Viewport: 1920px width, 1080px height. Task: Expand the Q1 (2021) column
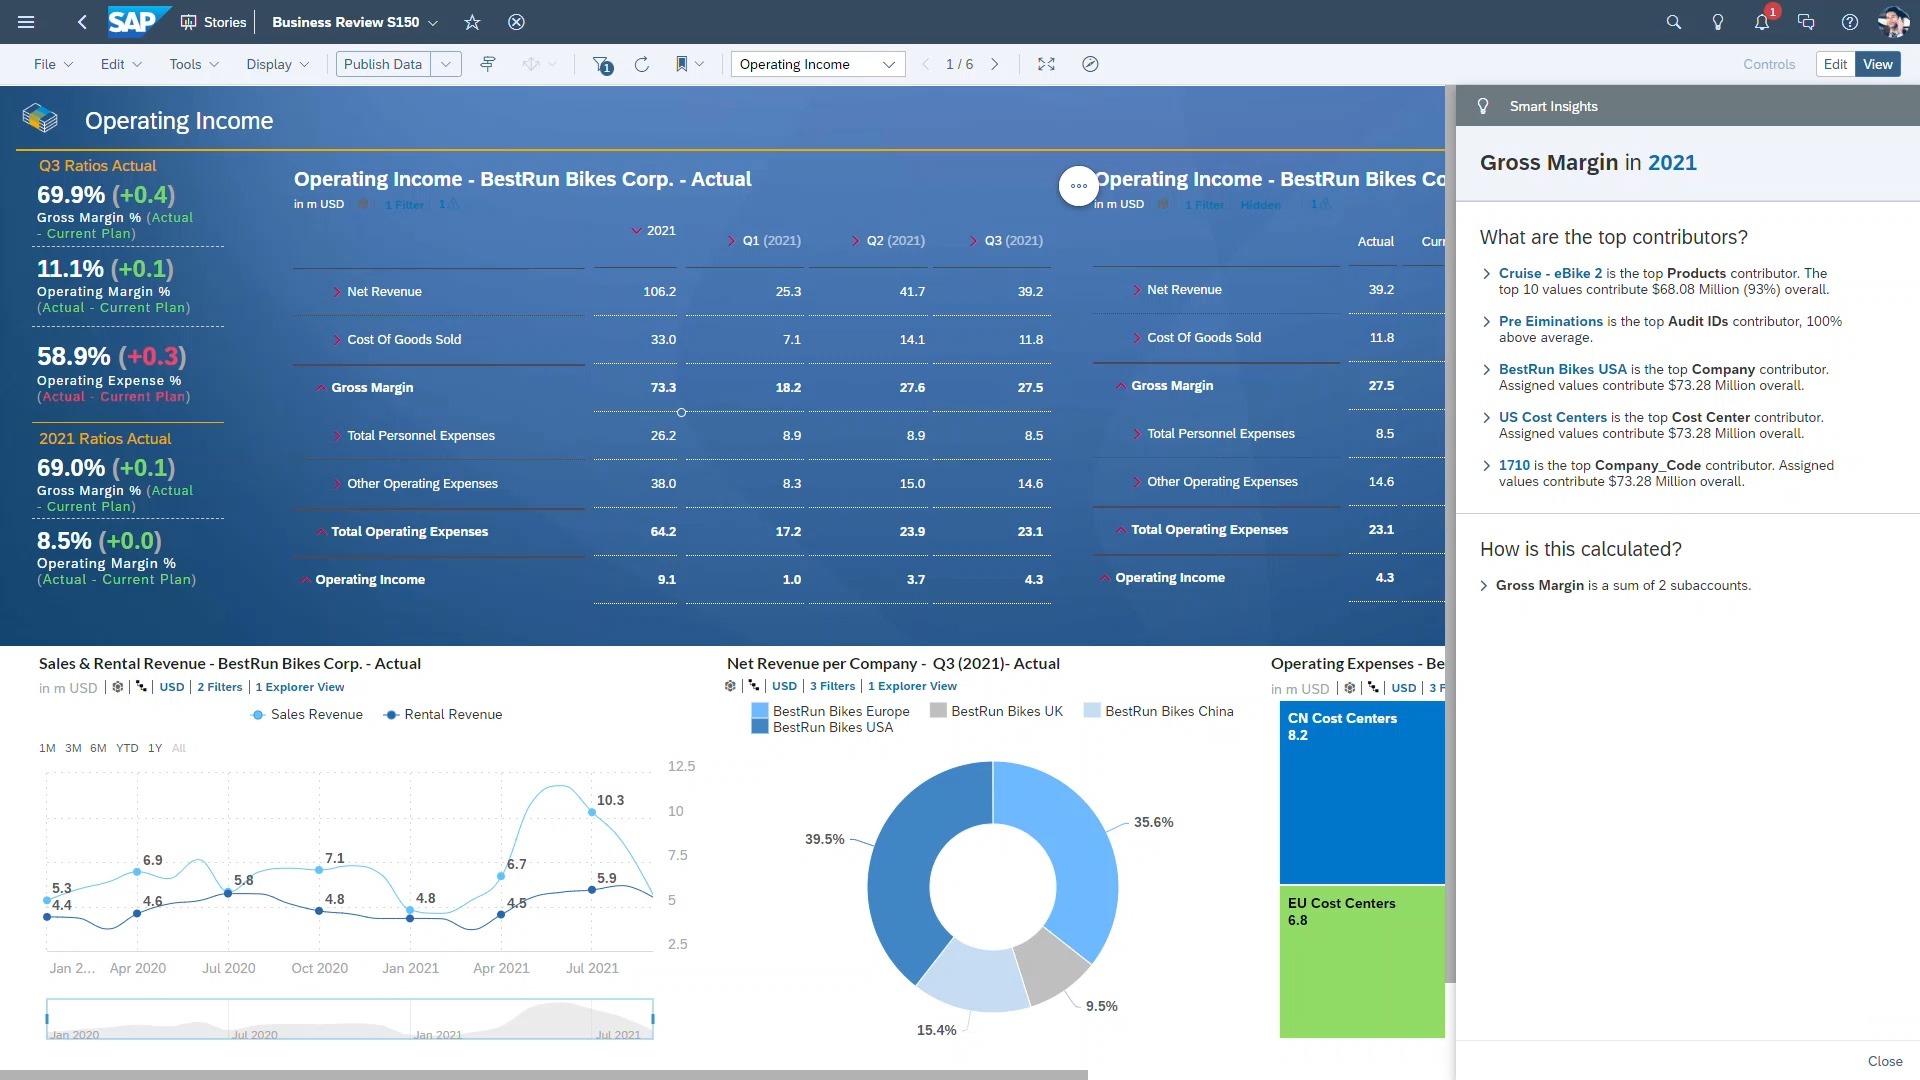(732, 241)
